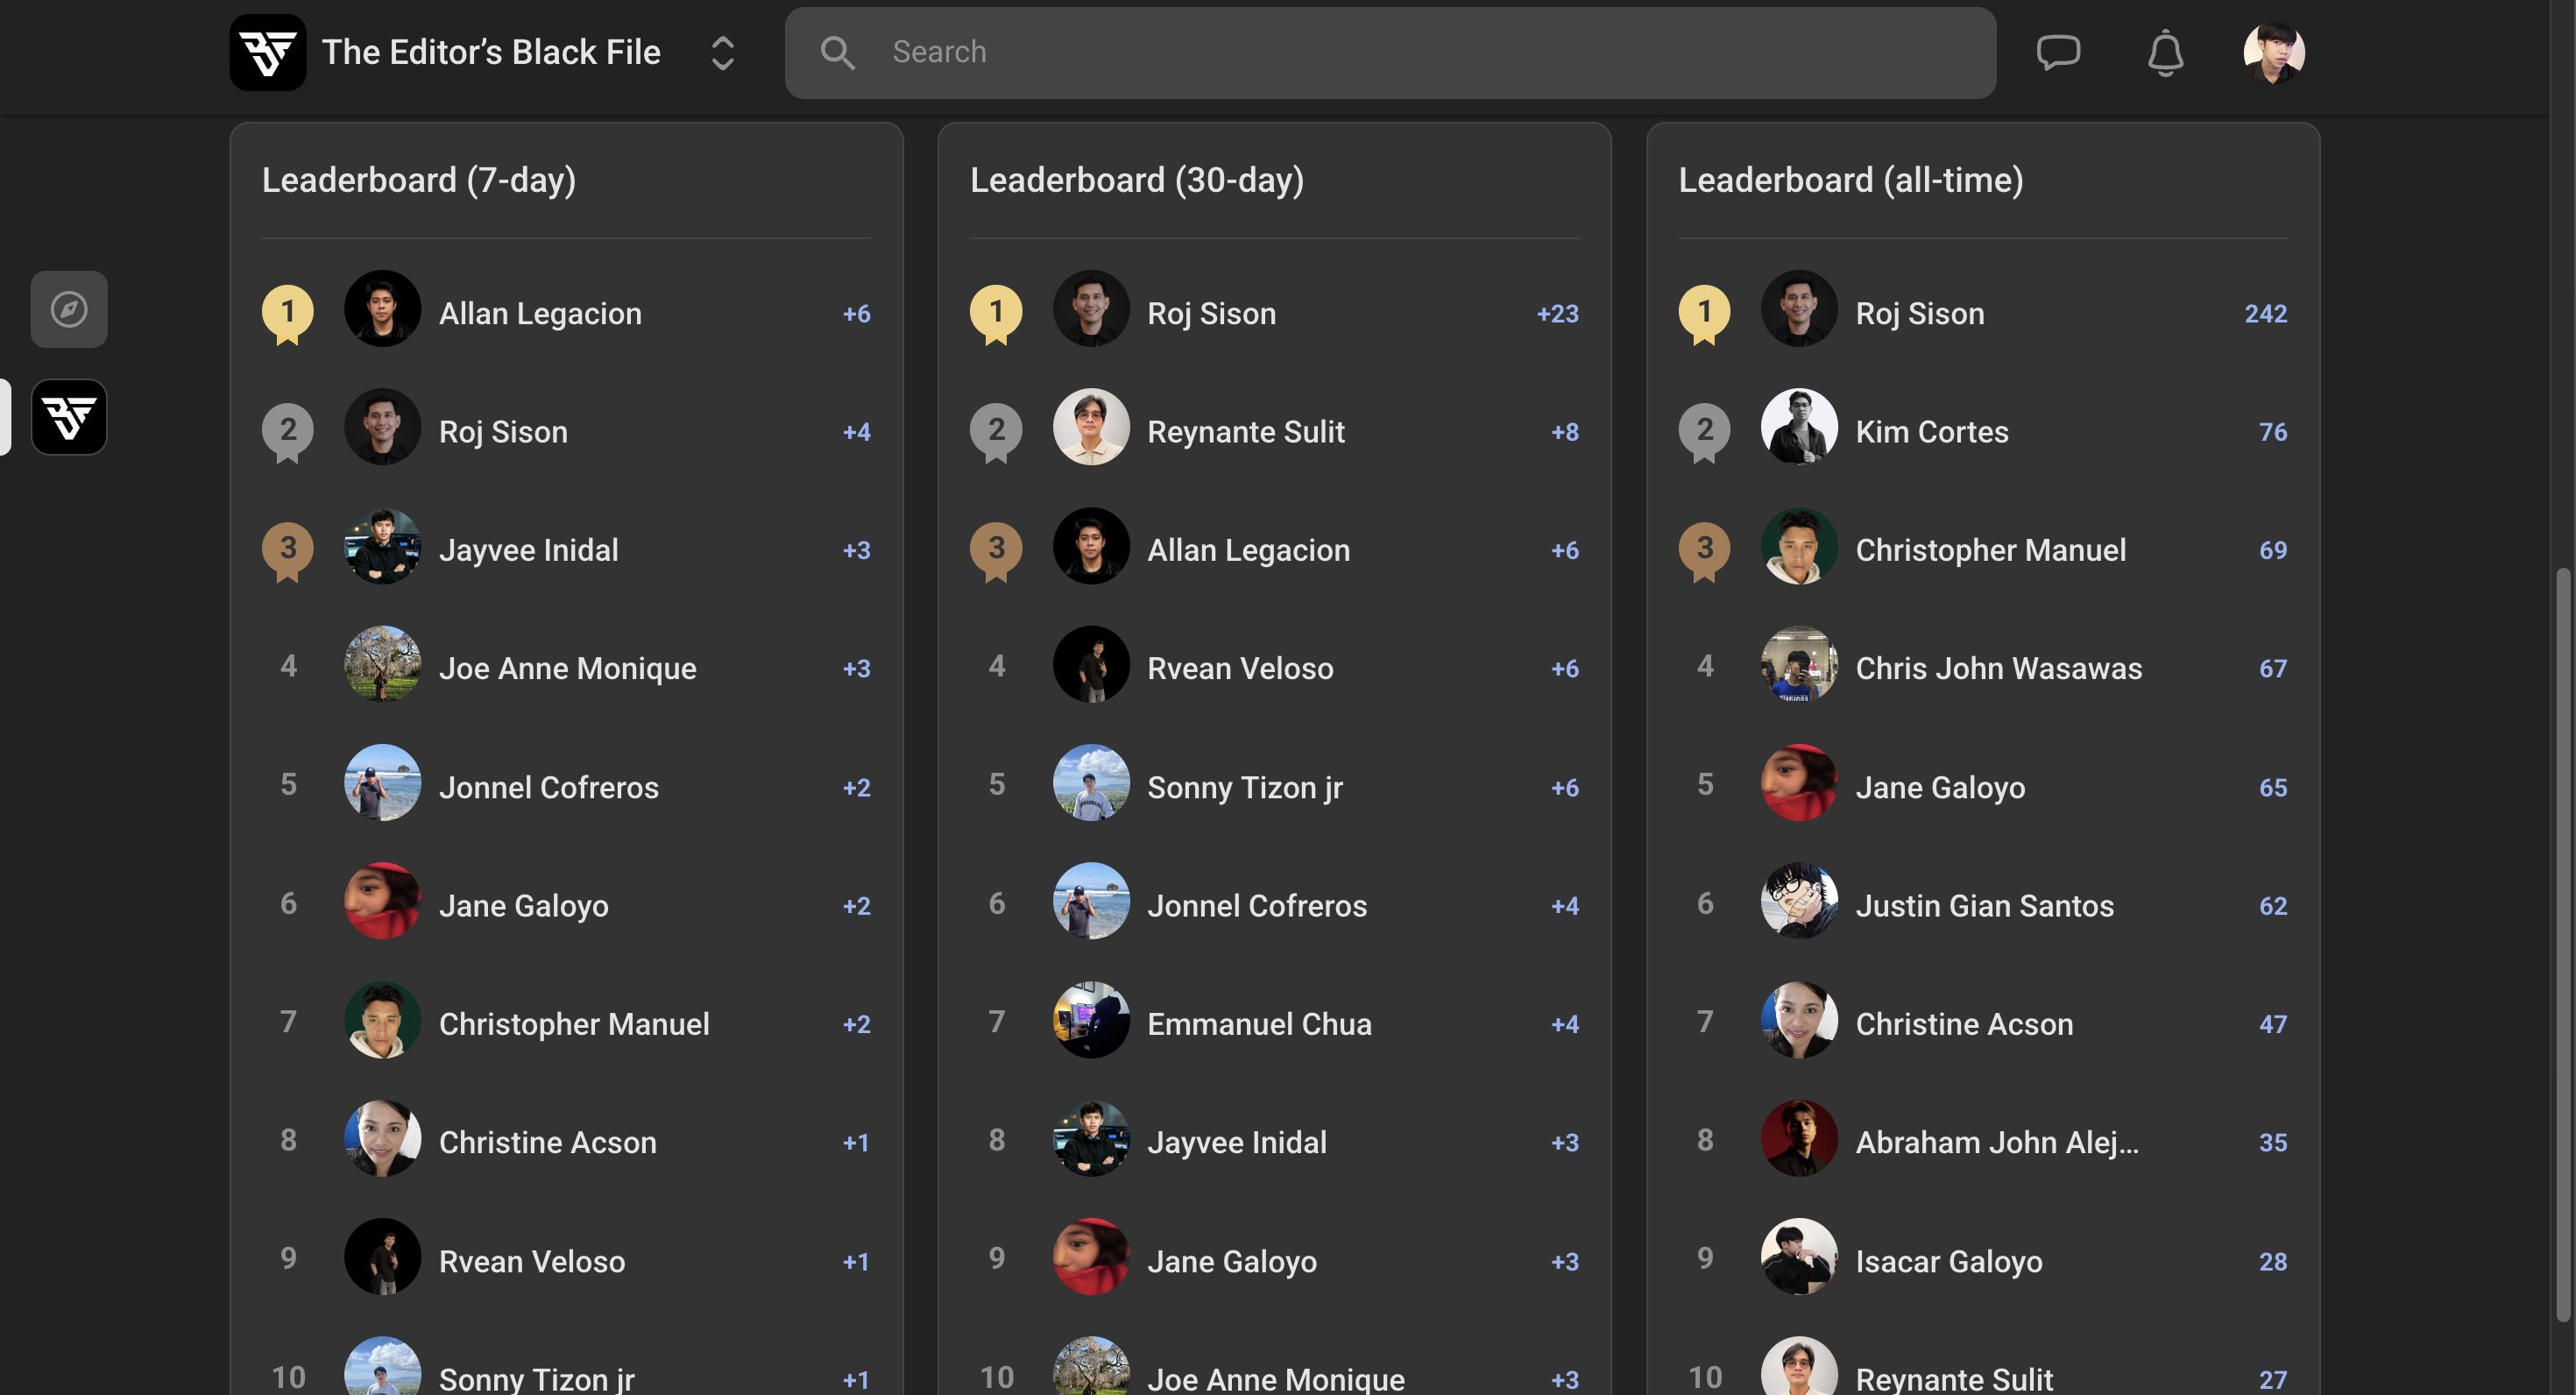Viewport: 2576px width, 1395px height.
Task: Open the user profile avatar menu
Action: click(x=2274, y=52)
